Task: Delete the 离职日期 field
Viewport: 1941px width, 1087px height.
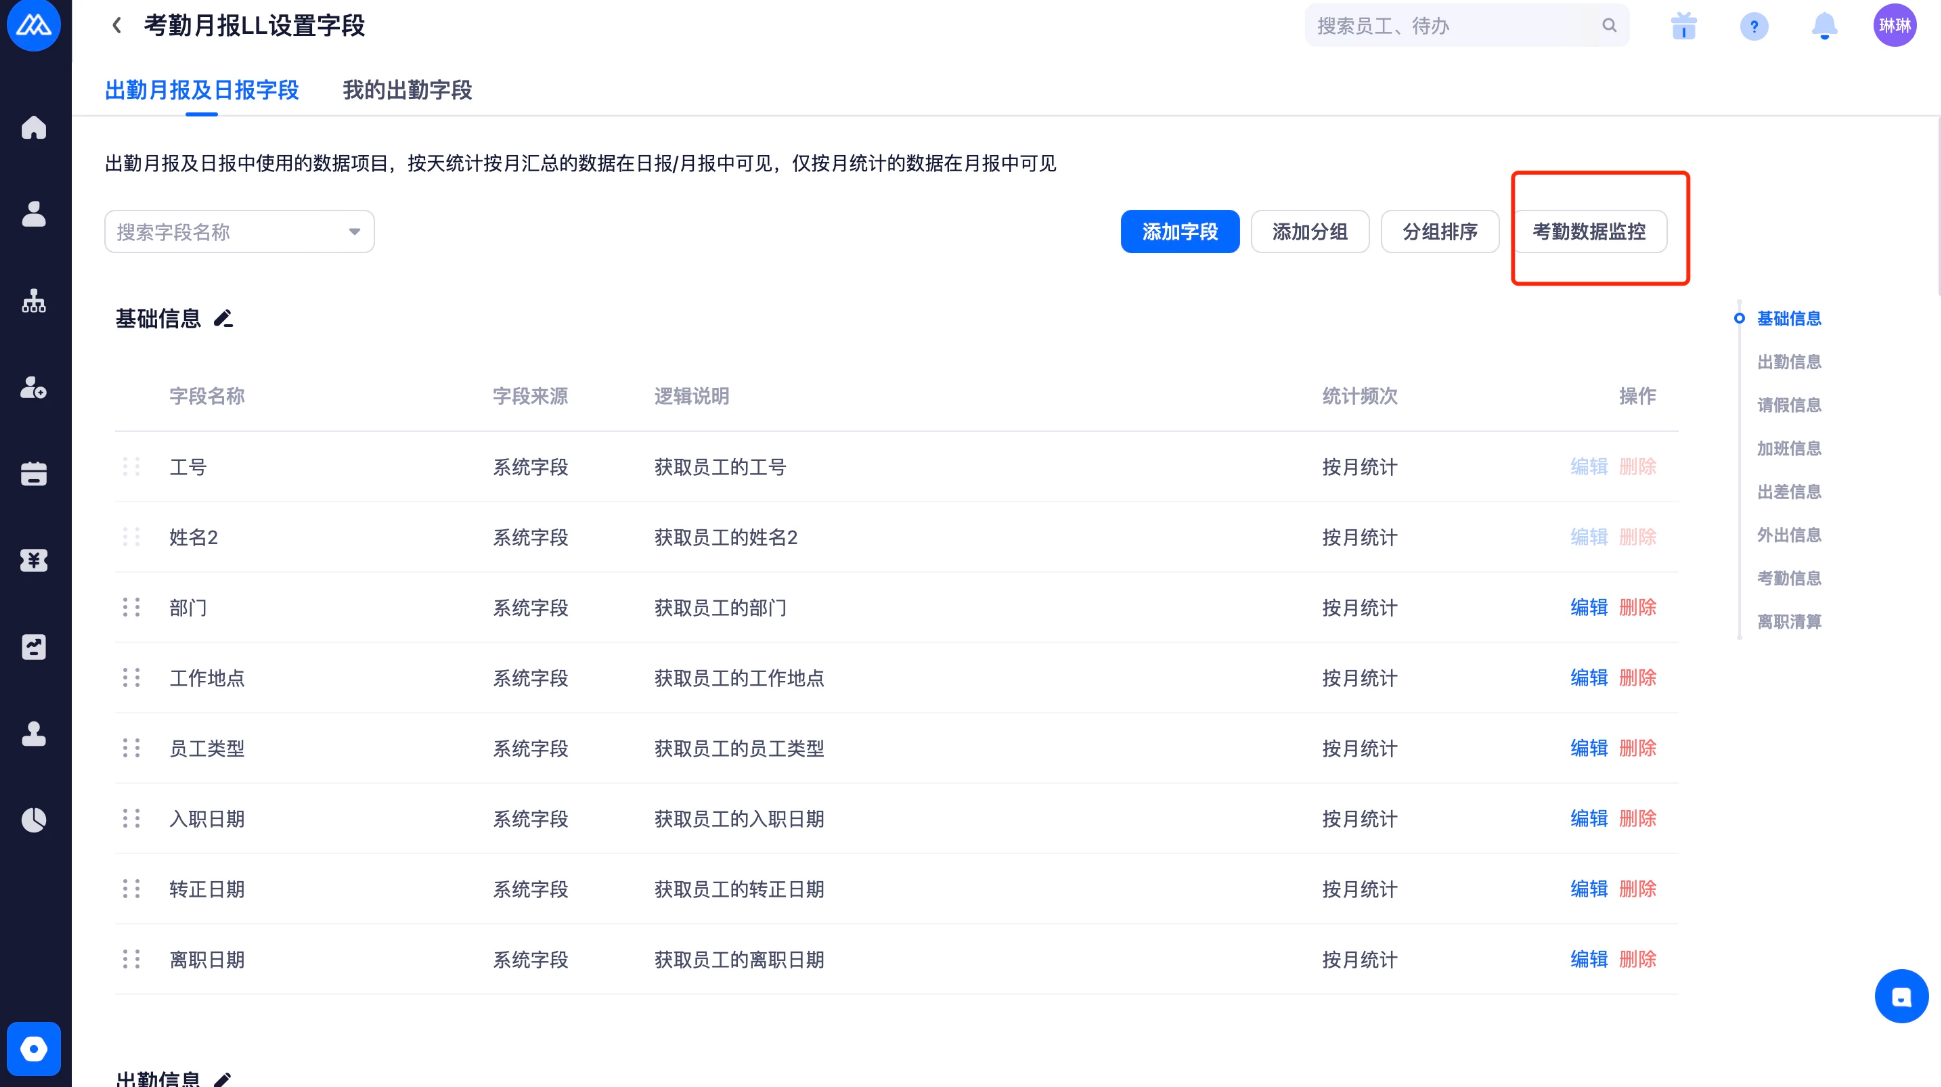Action: (x=1637, y=959)
